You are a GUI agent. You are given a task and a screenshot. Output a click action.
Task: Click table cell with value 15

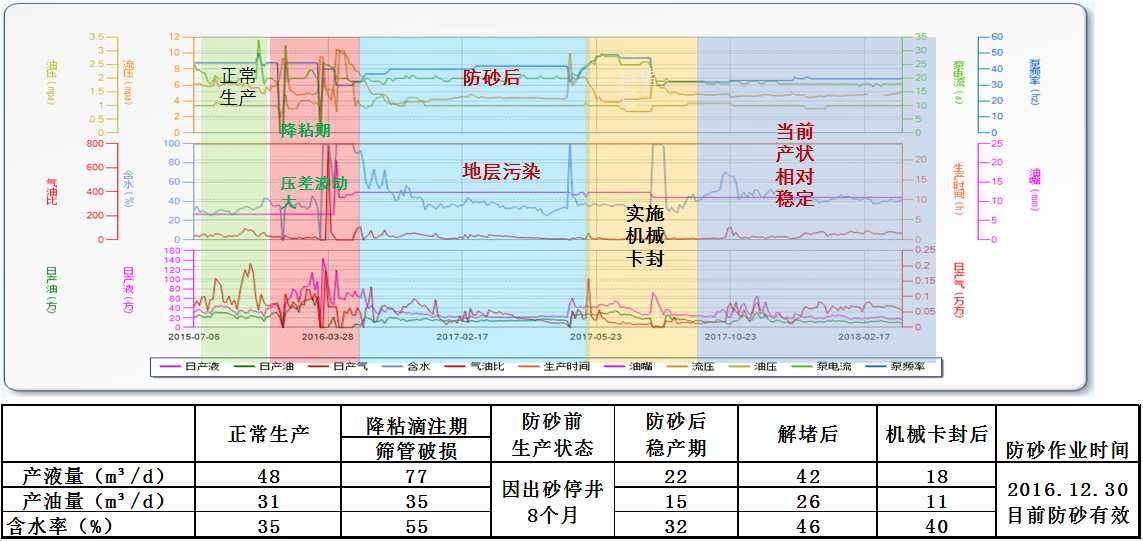tap(676, 501)
